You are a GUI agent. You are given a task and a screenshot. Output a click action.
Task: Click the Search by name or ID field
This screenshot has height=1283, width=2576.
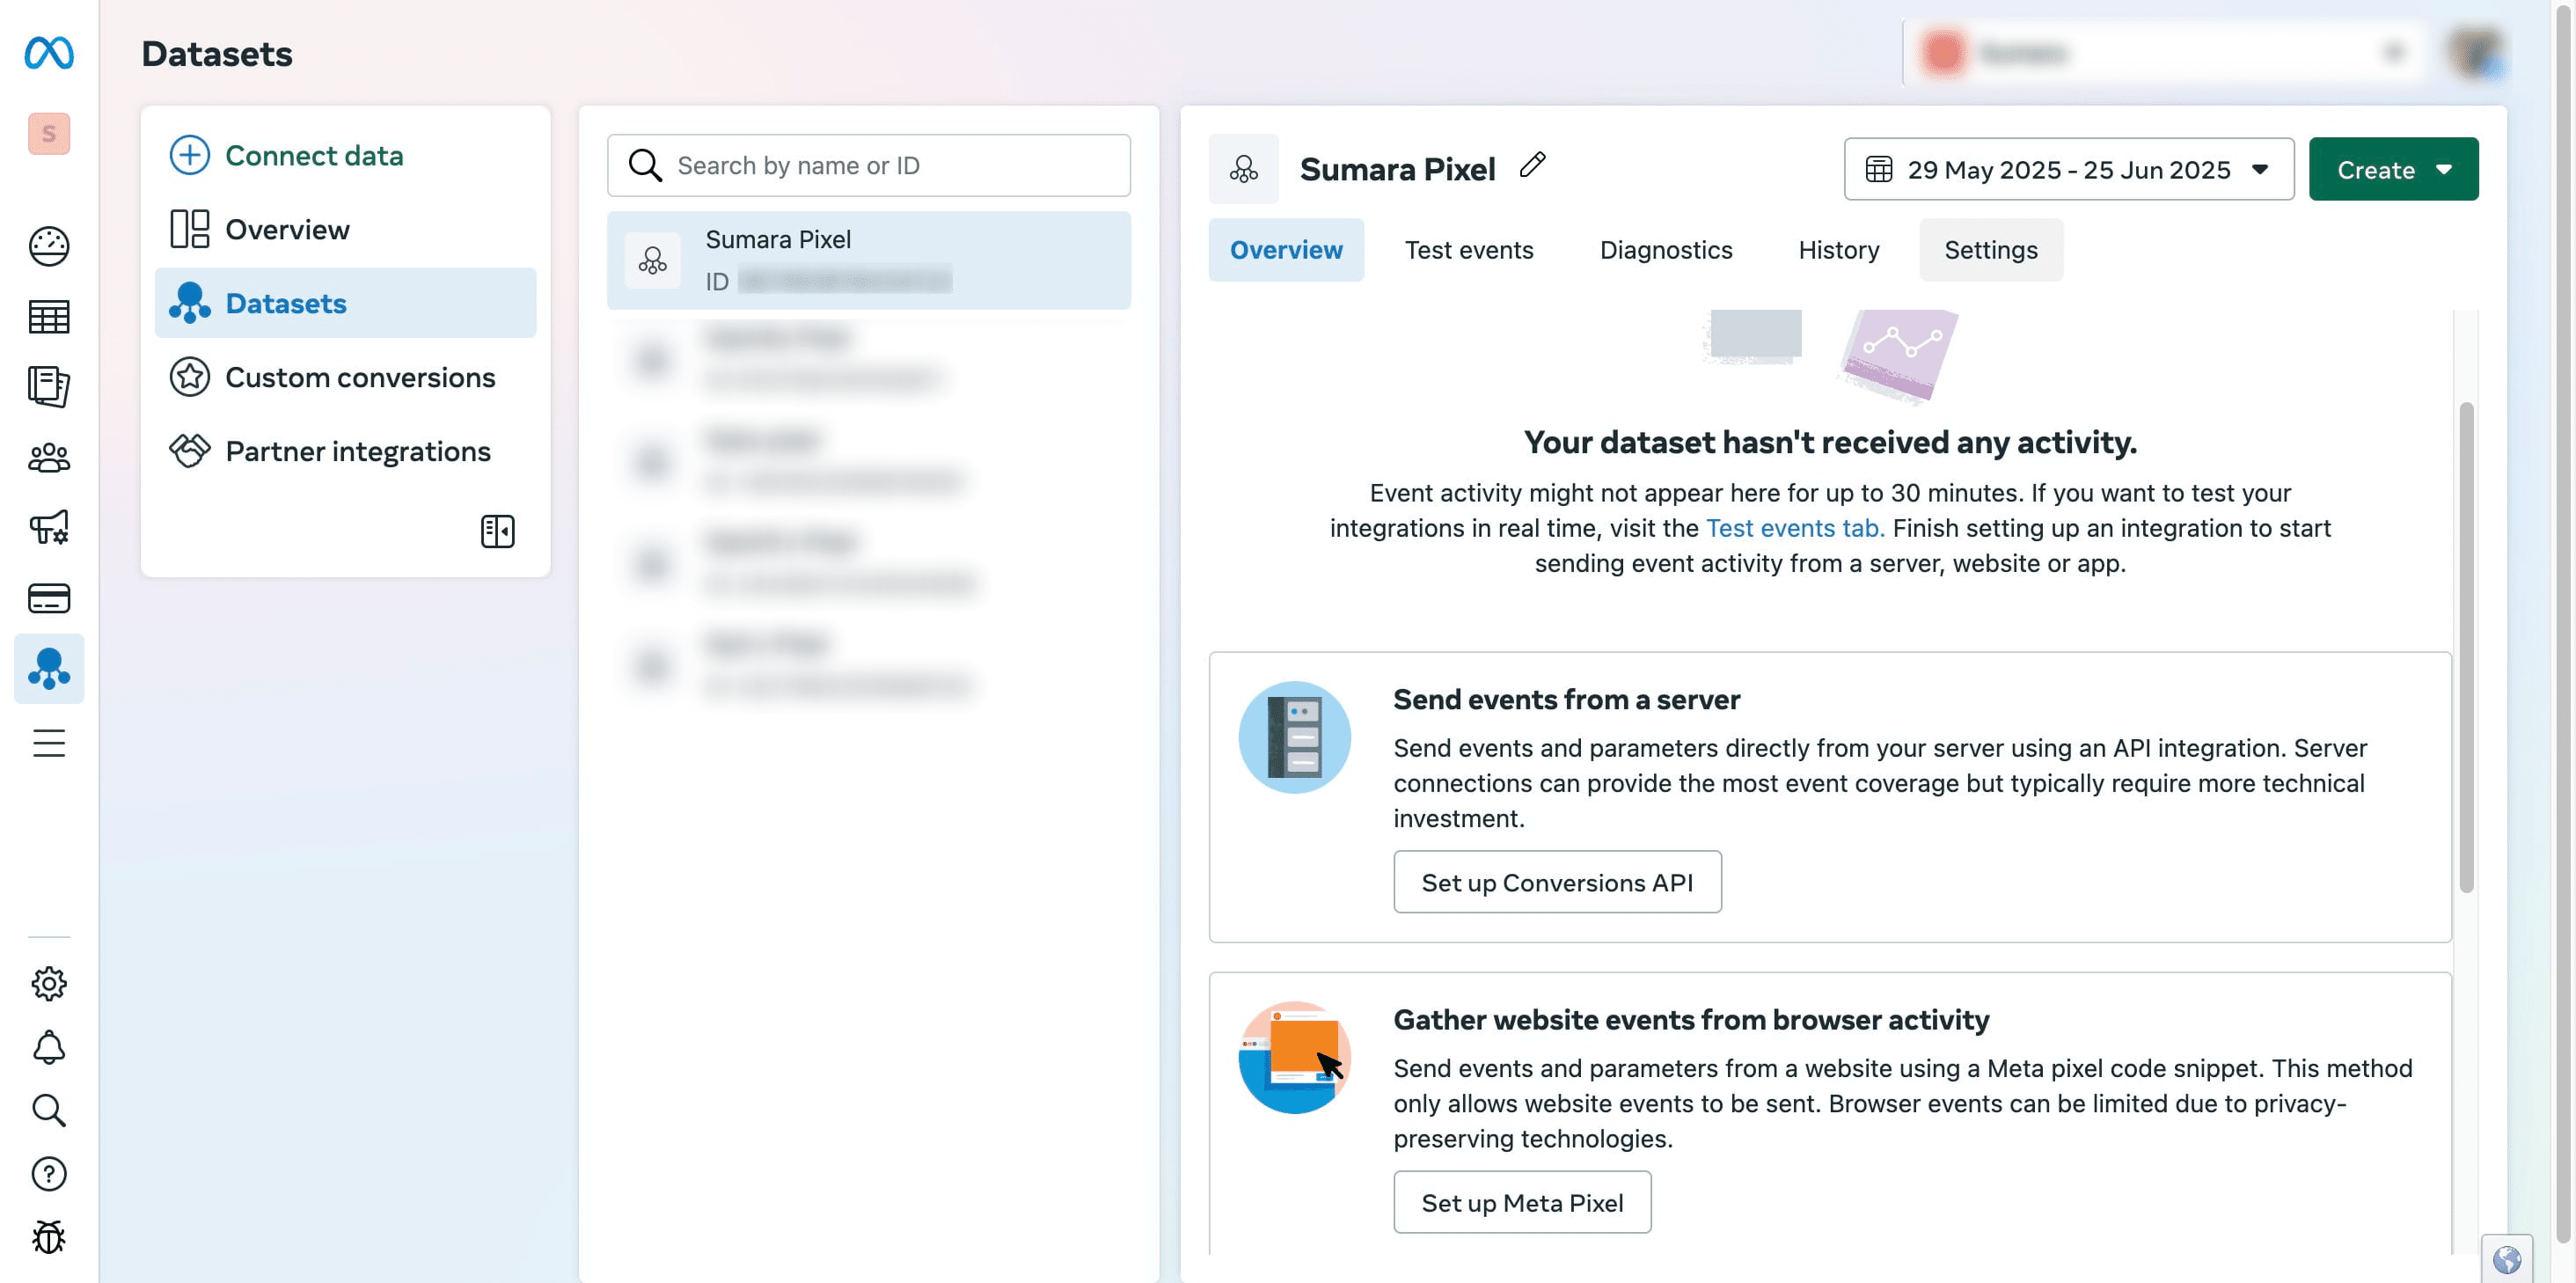click(868, 165)
